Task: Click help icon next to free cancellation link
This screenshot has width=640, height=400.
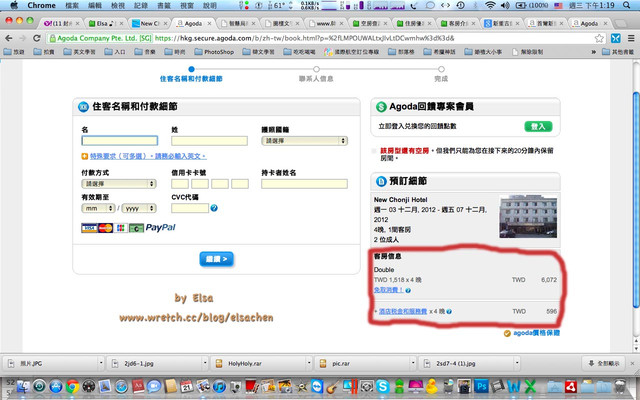Action: [408, 290]
